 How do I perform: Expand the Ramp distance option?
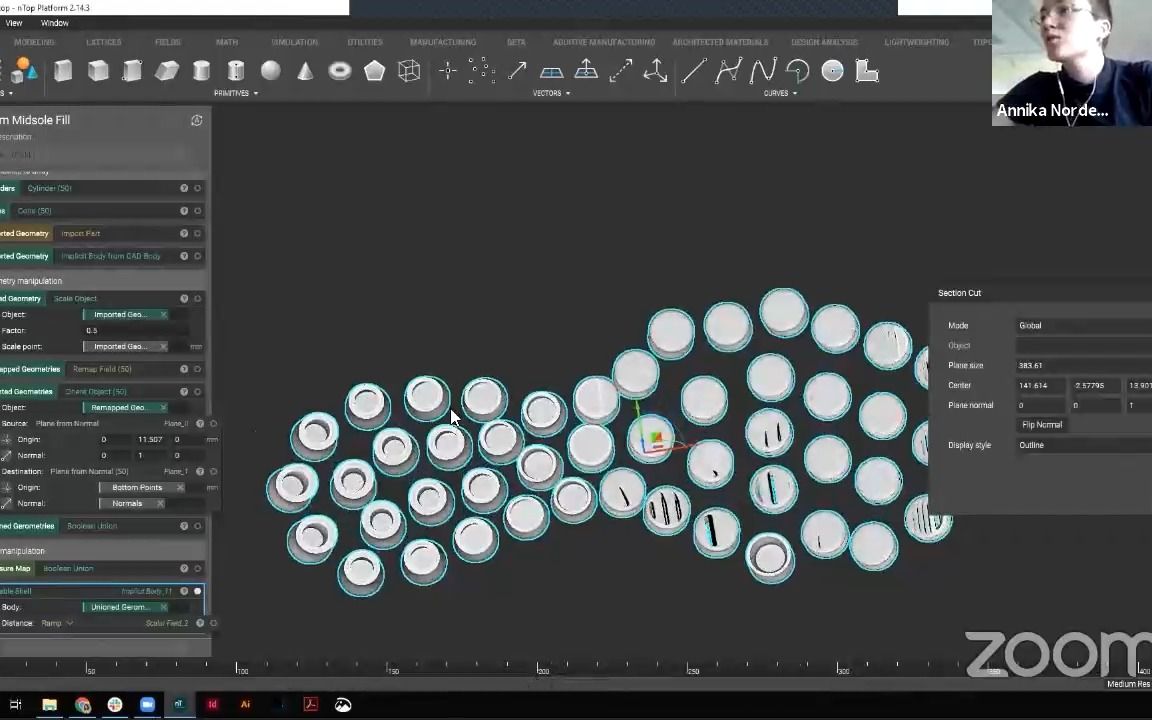(x=70, y=623)
